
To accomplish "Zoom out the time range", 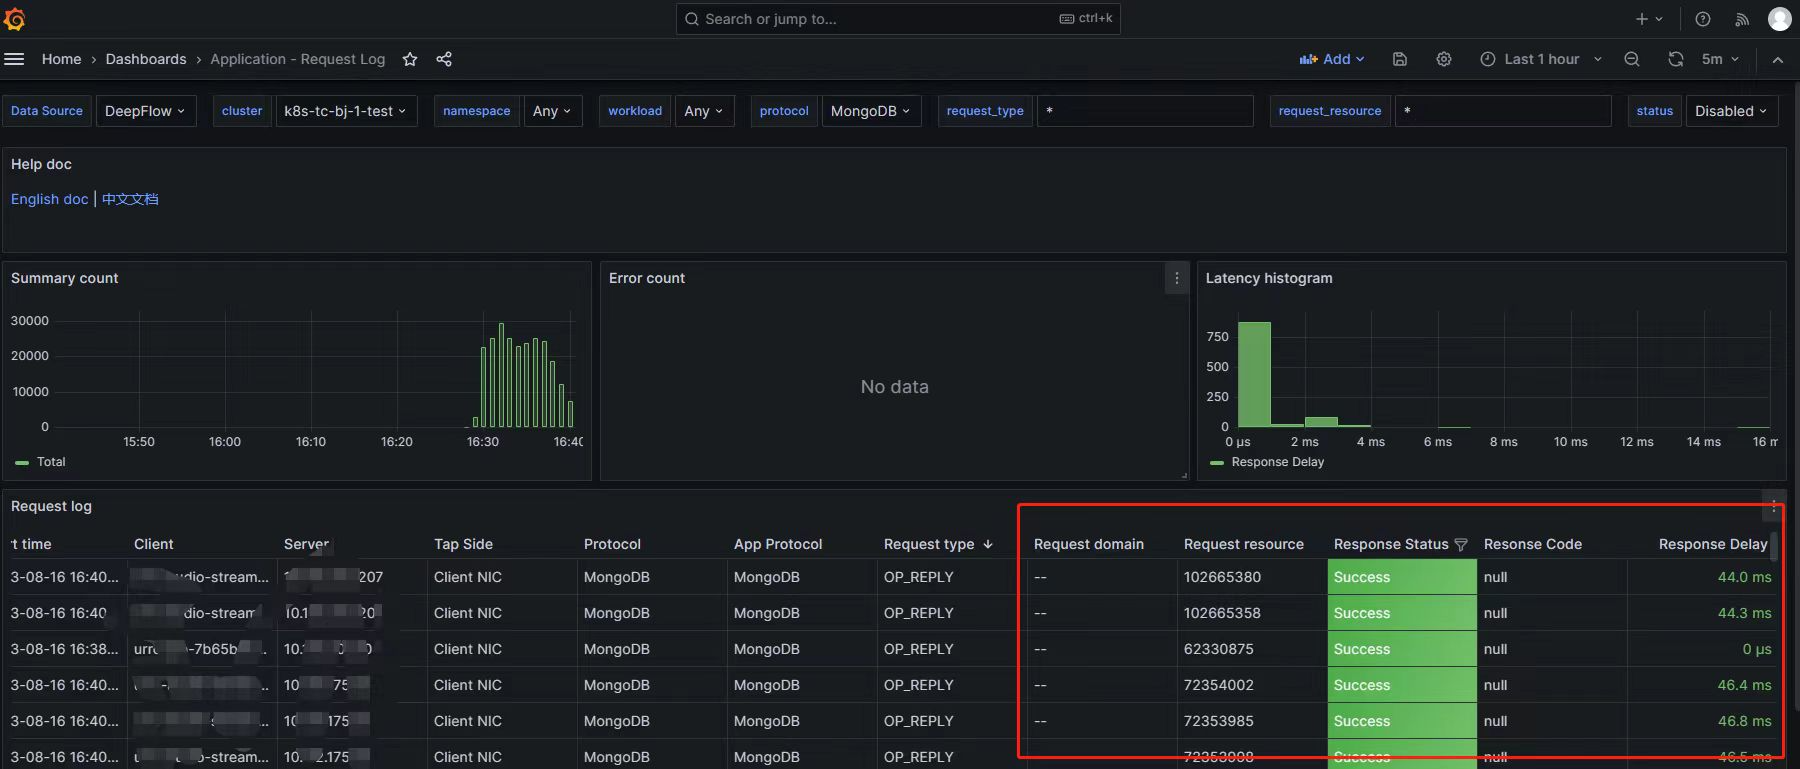I will click(x=1632, y=59).
